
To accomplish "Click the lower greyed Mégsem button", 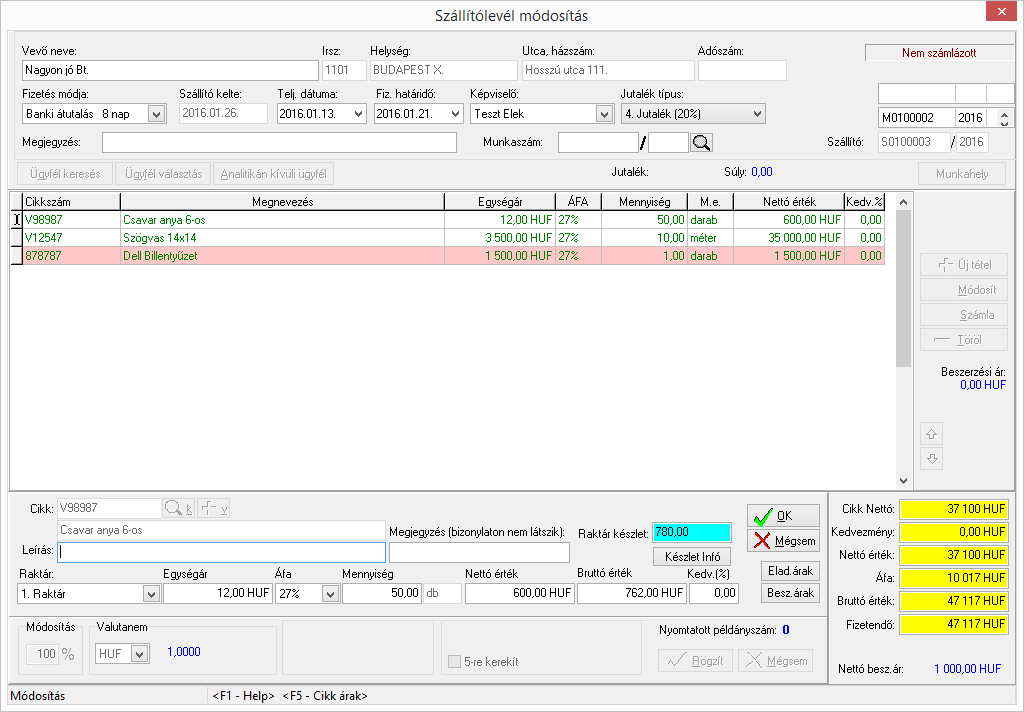I will tap(776, 660).
